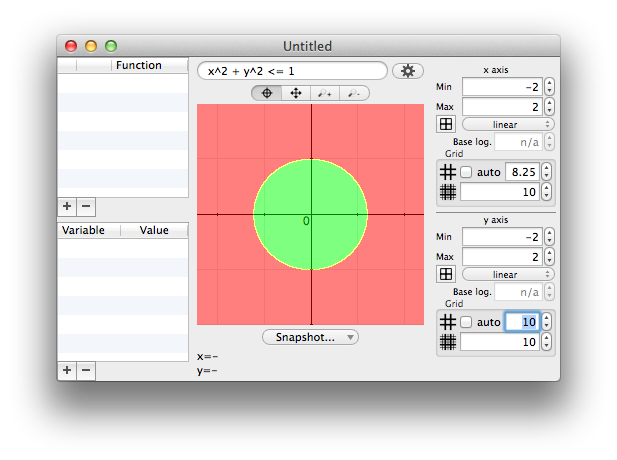This screenshot has height=460, width=617.
Task: Click x axis minor grid 10 stepper
Action: point(546,192)
